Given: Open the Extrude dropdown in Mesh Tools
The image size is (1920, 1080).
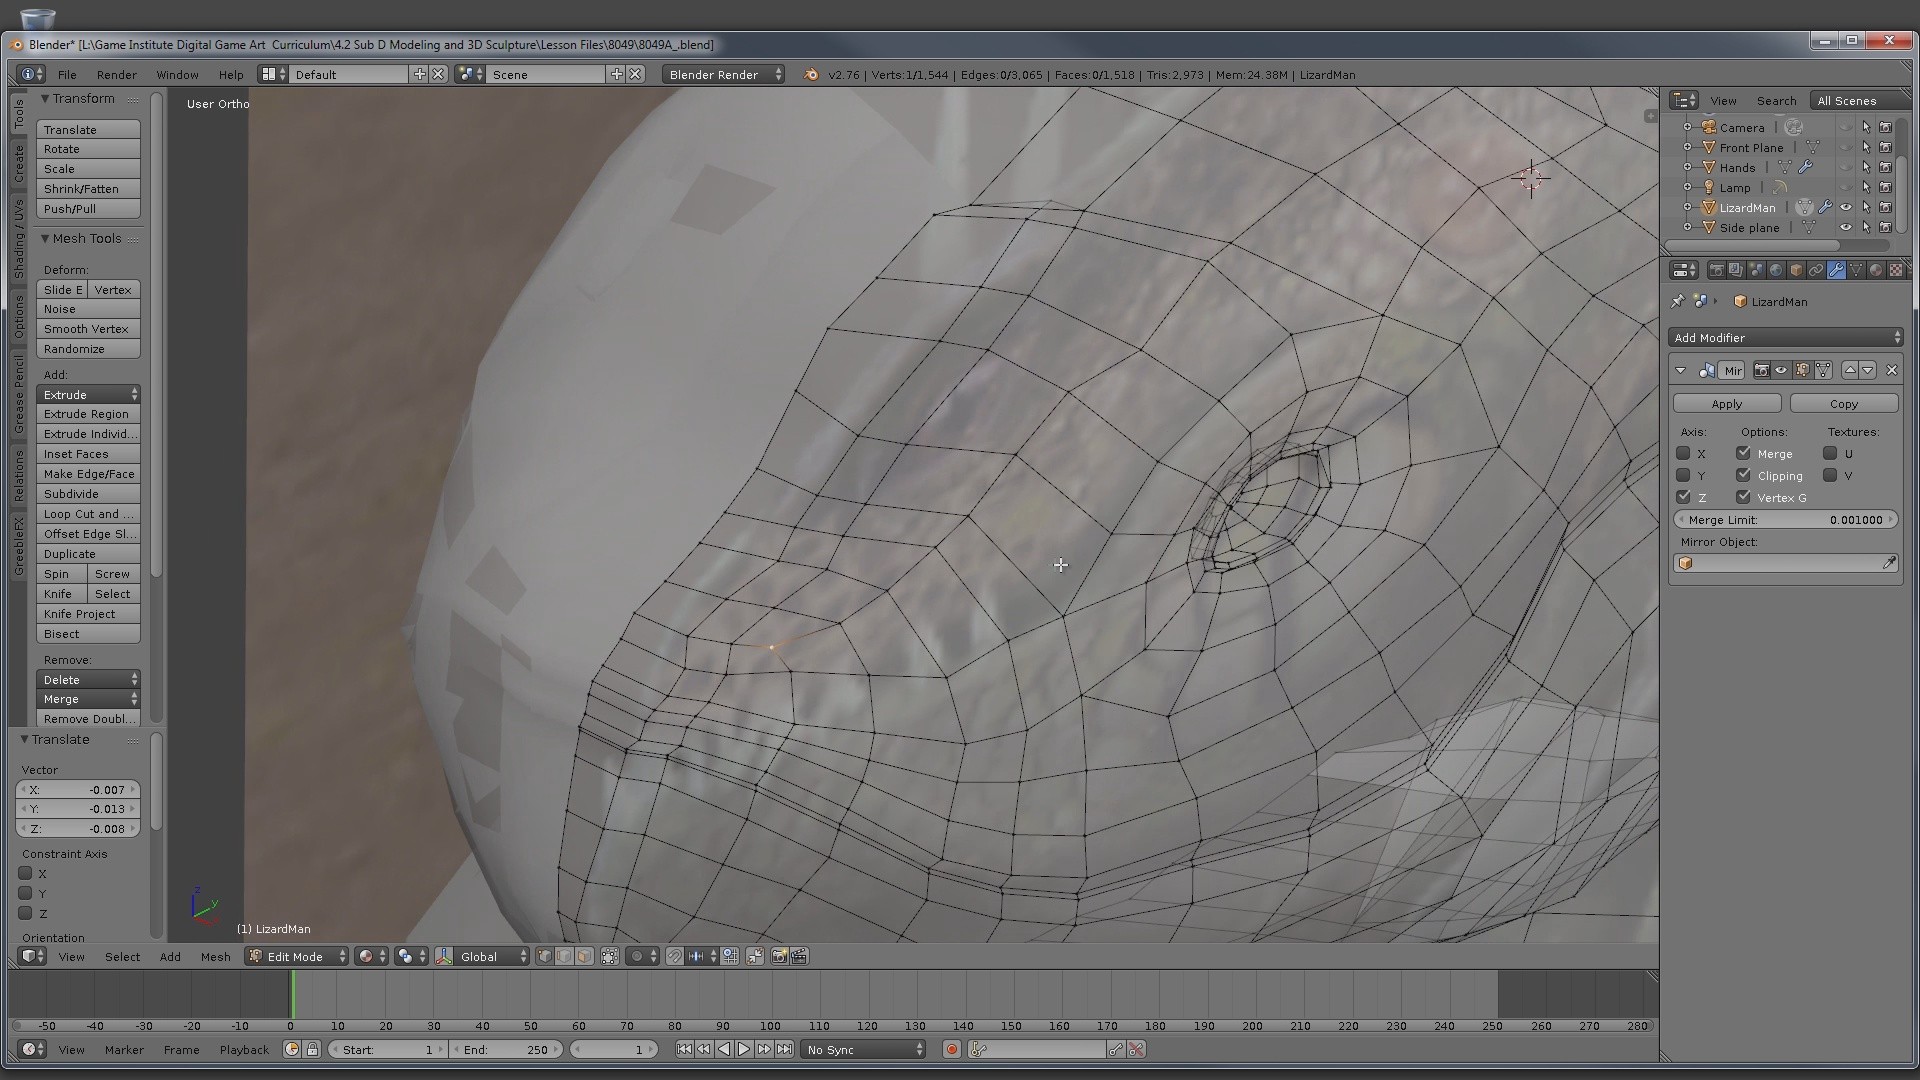Looking at the screenshot, I should coord(88,394).
